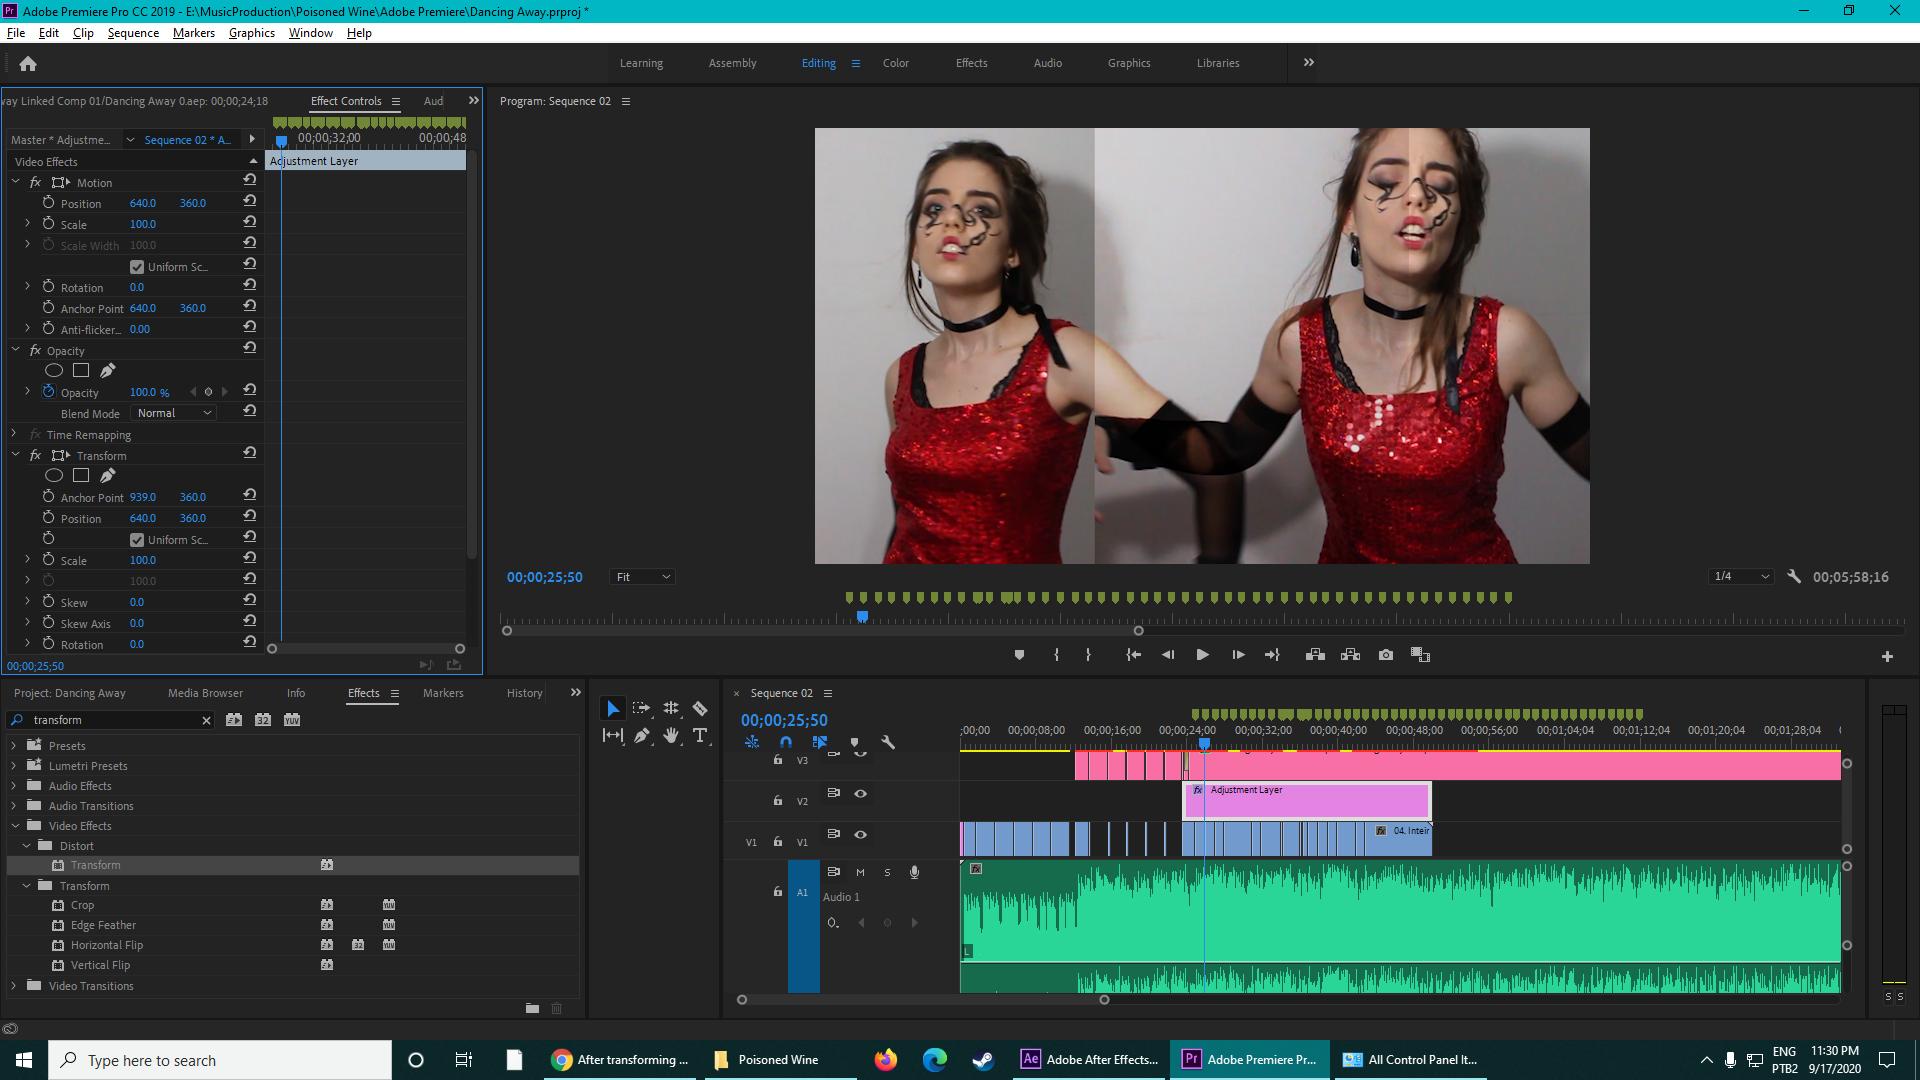Mute audio track A1
This screenshot has width=1920, height=1080.
[860, 873]
